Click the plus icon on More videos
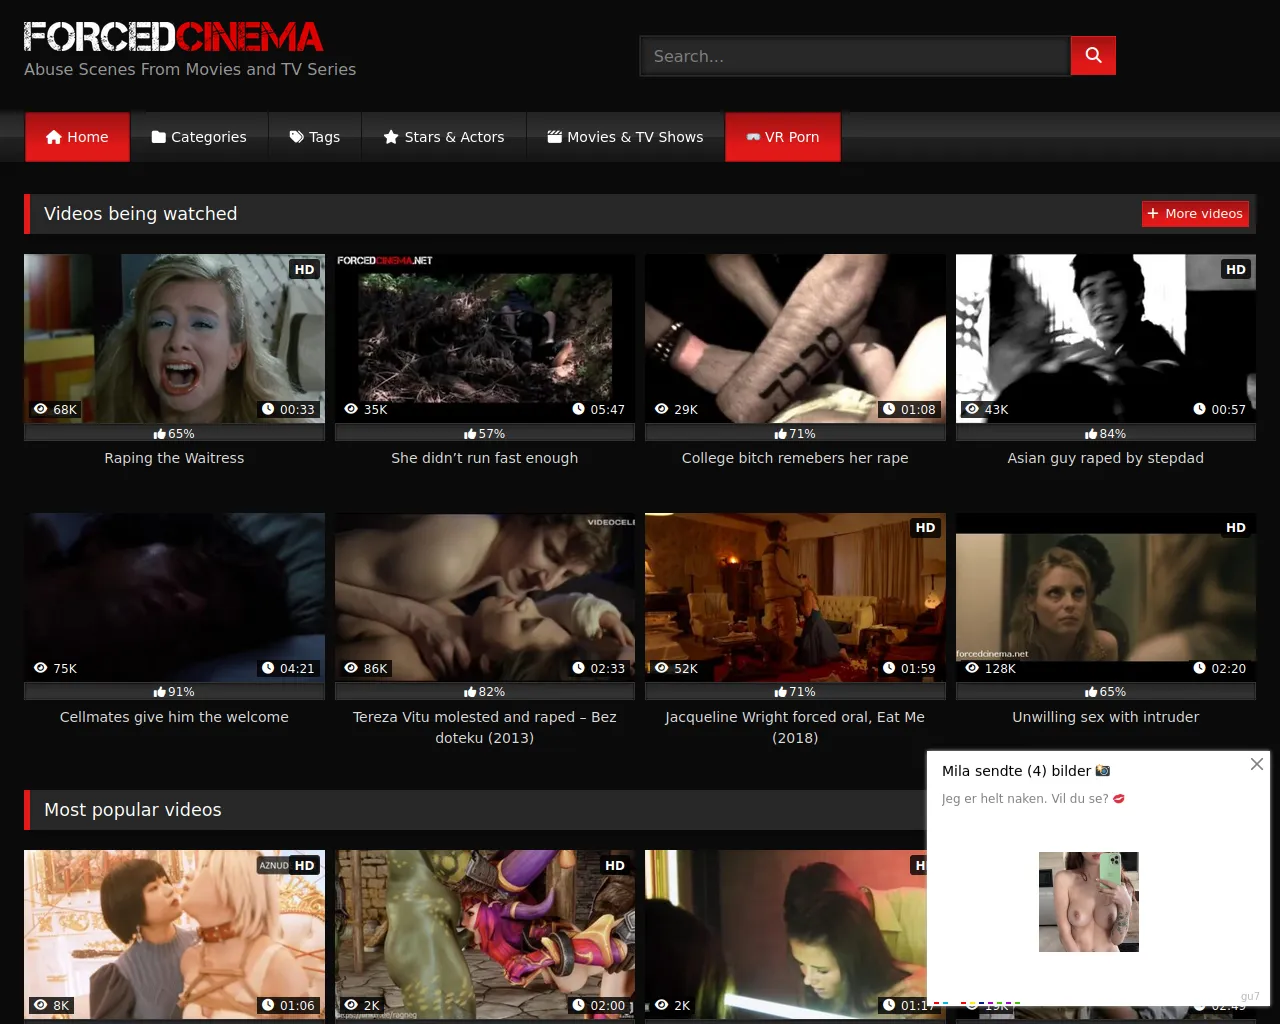 [1153, 214]
